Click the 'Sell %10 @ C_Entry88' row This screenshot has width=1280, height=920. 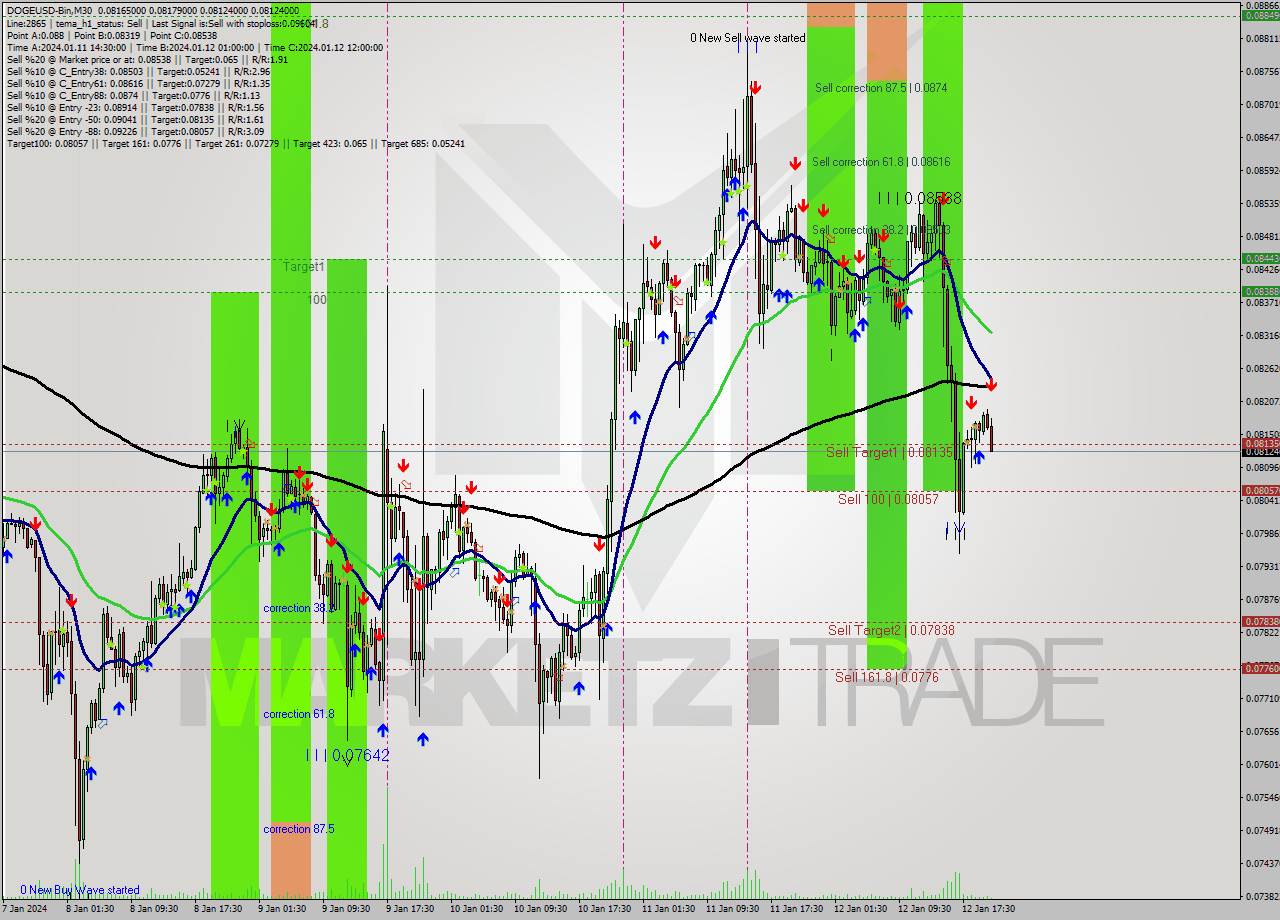tap(133, 95)
